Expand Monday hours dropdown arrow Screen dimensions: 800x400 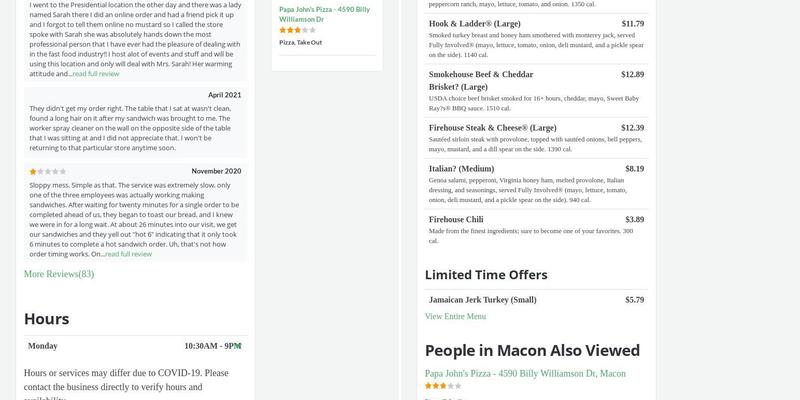(238, 346)
